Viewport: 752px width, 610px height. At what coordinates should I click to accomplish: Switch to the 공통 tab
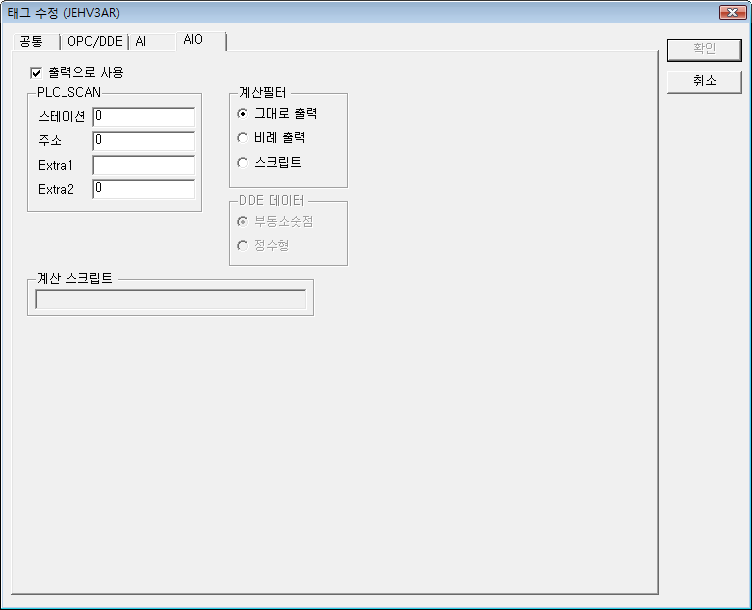point(32,42)
